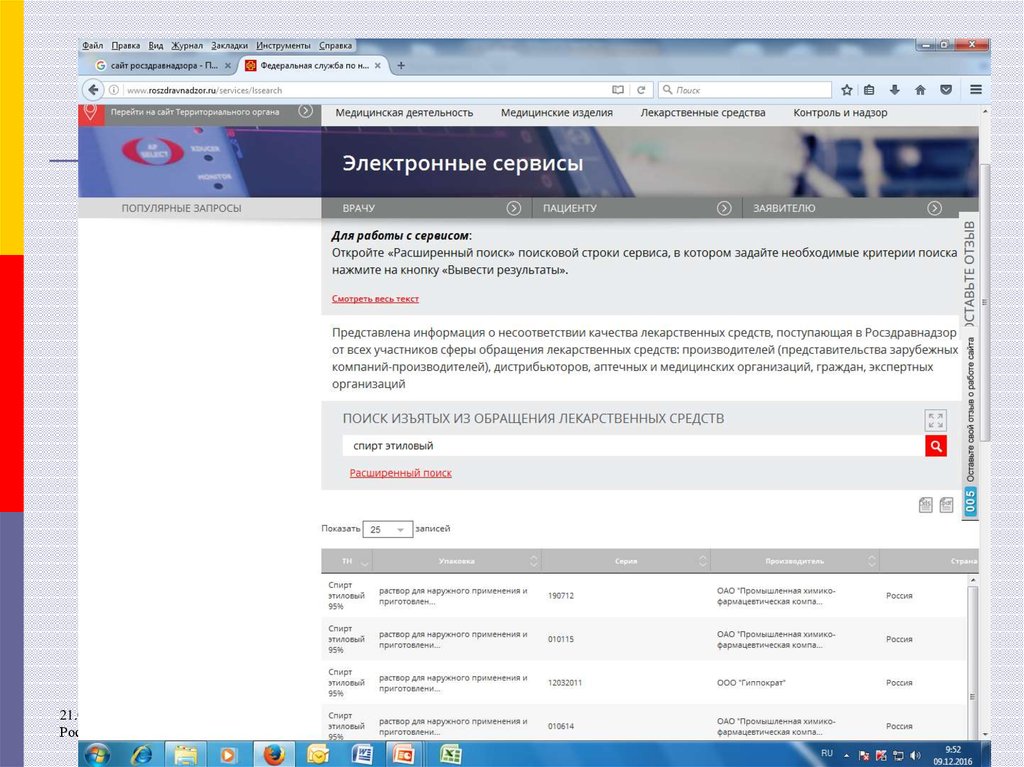Open the Закладки menu
The height and width of the screenshot is (767, 1024).
[x=229, y=46]
